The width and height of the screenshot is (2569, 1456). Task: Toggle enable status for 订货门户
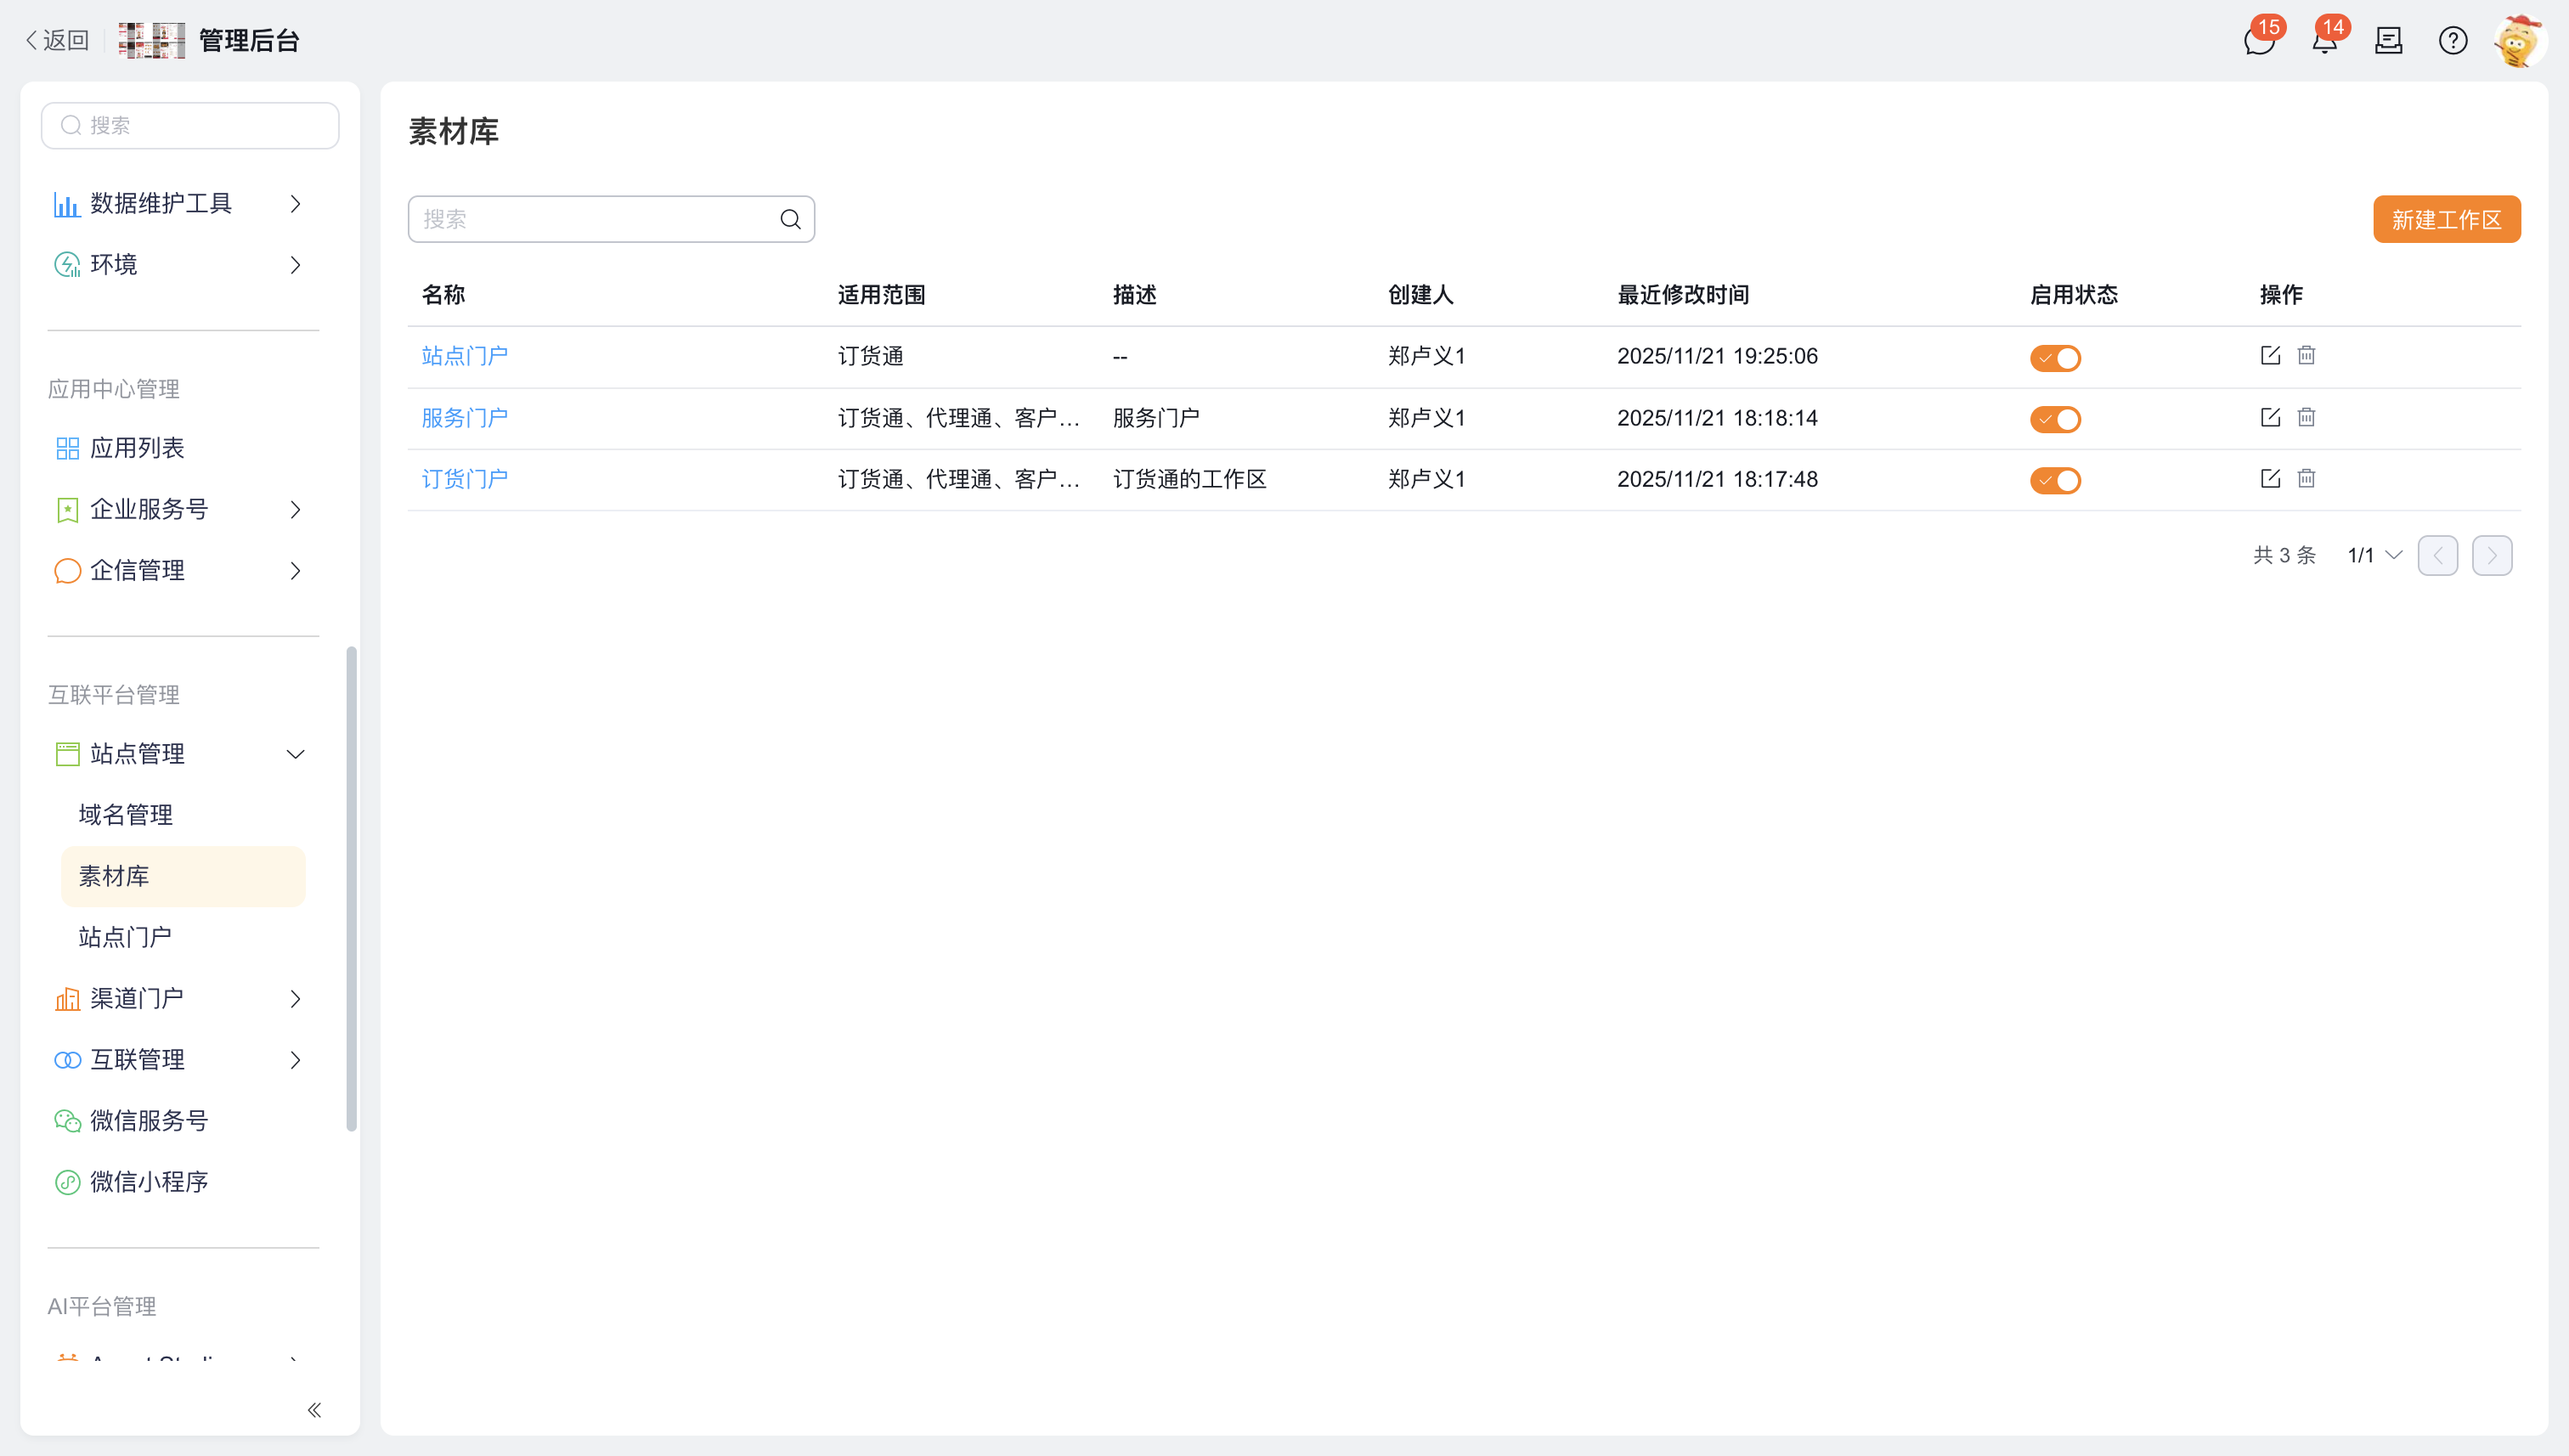(x=2055, y=480)
